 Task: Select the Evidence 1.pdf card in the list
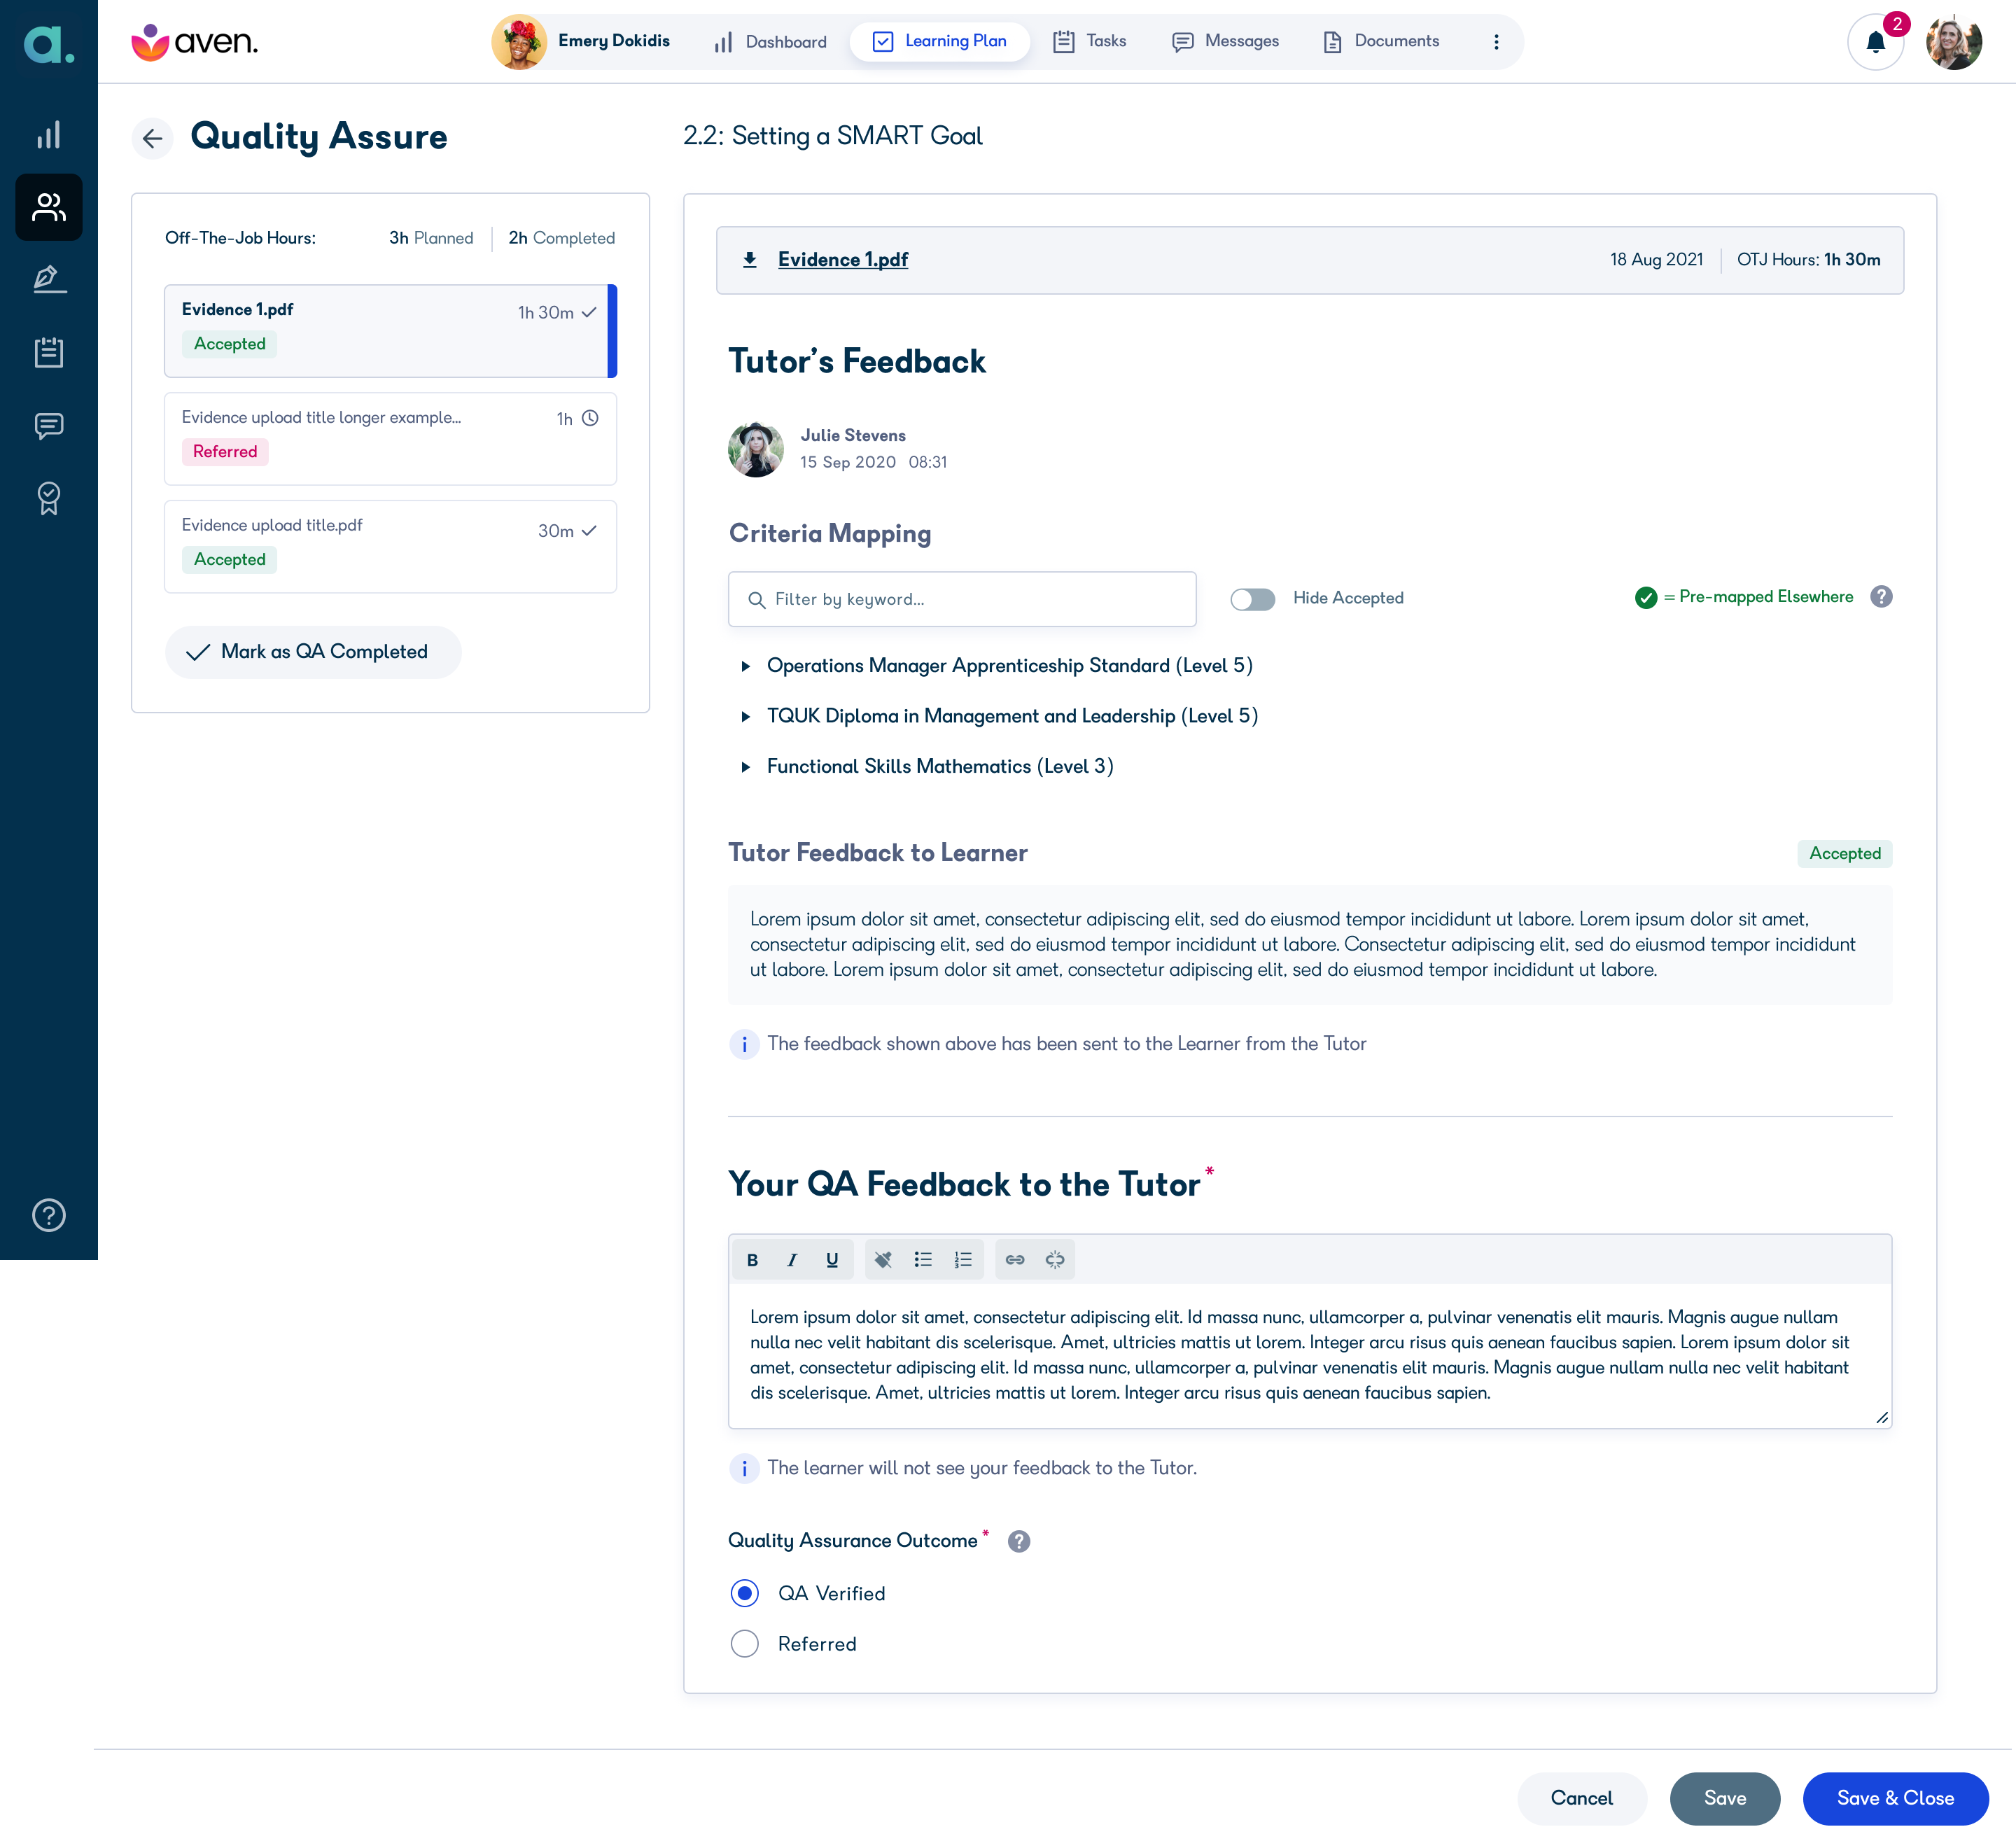(x=390, y=331)
